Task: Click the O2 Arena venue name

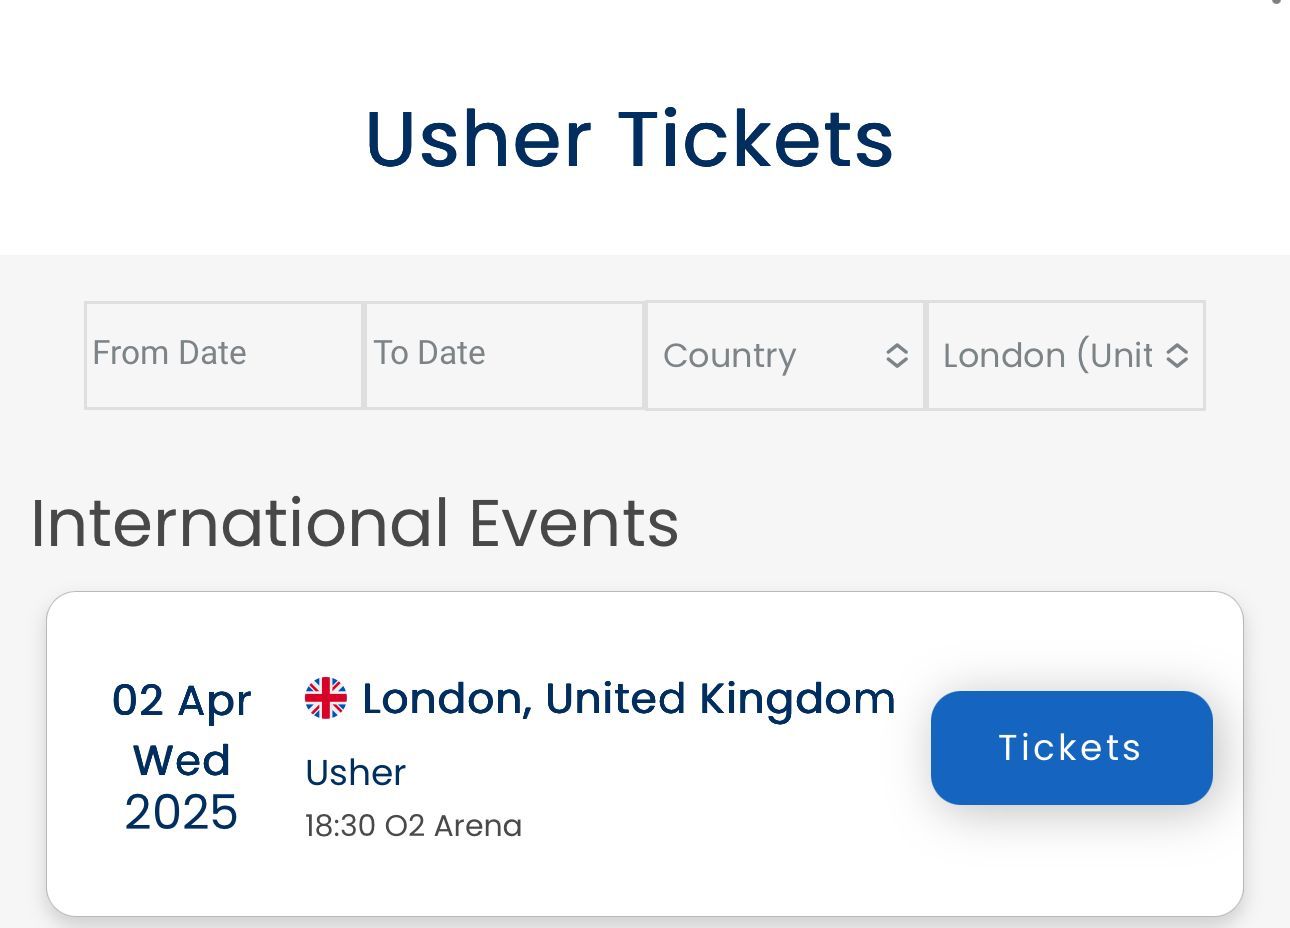Action: [453, 826]
